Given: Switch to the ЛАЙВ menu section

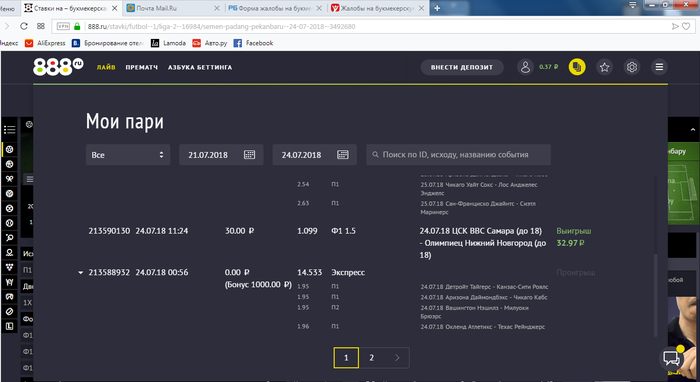Looking at the screenshot, I should 106,67.
